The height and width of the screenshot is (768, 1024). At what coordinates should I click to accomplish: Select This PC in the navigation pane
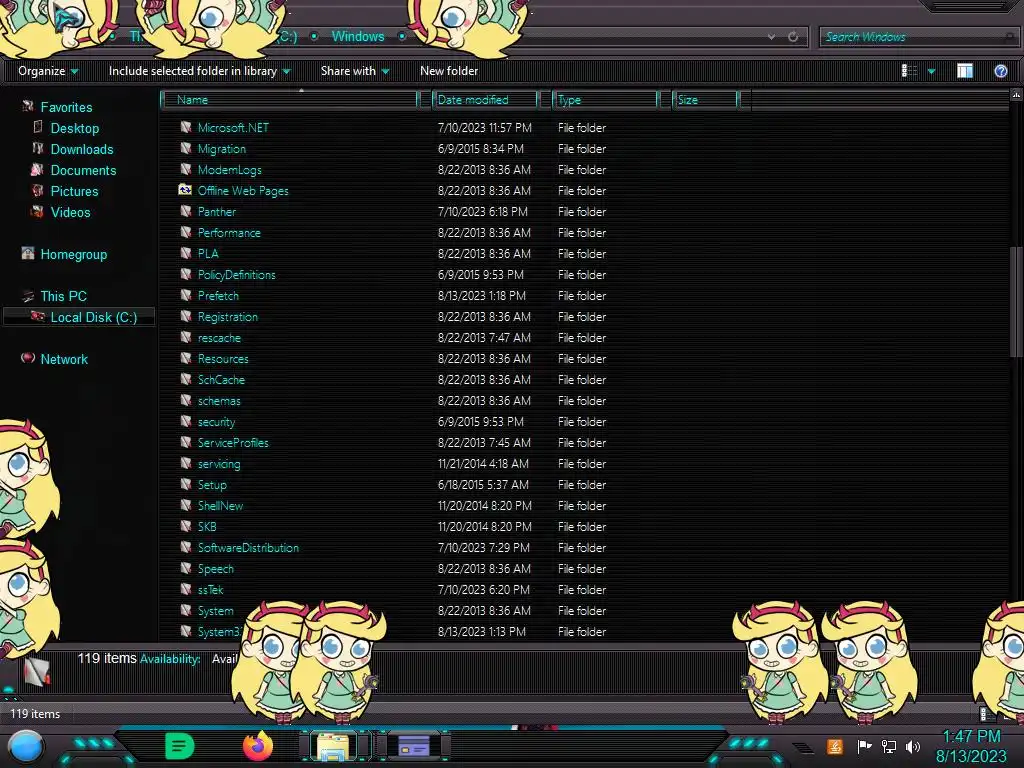[x=63, y=296]
